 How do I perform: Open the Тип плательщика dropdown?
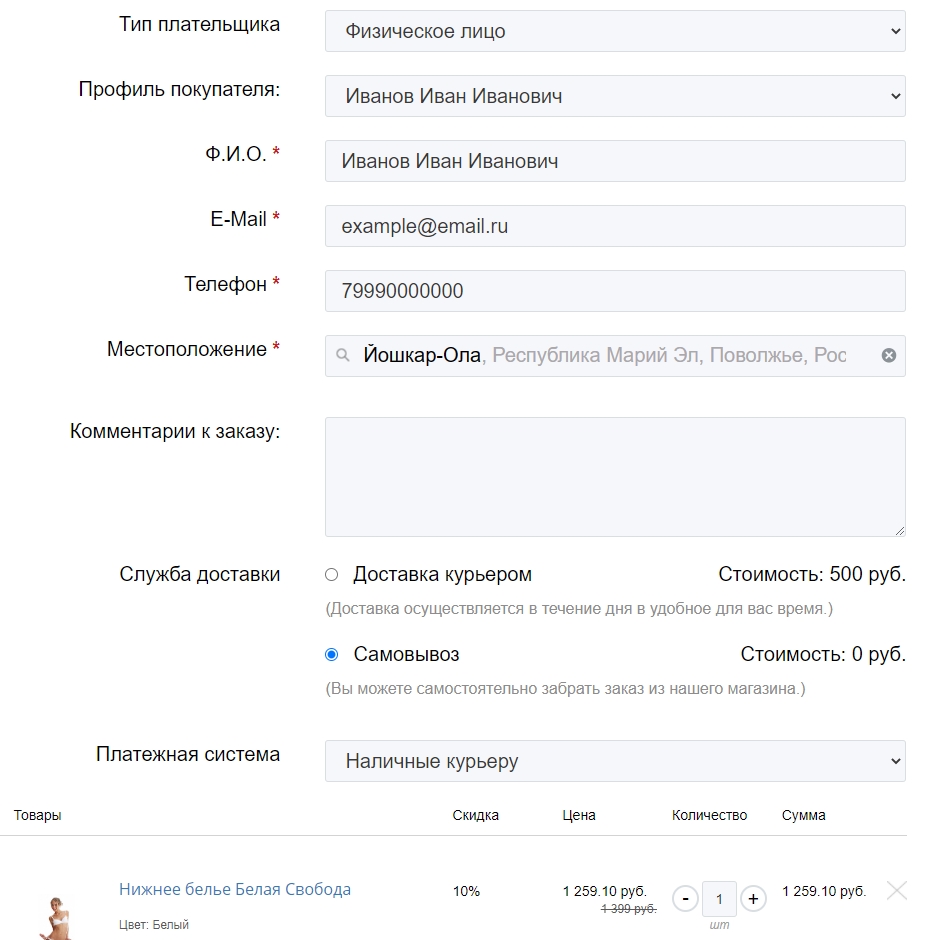point(614,31)
